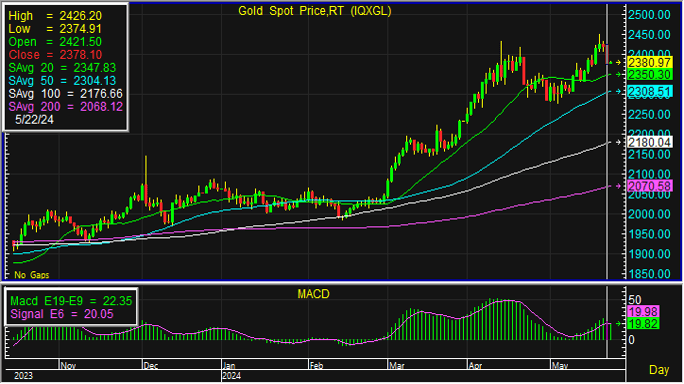Click the white 2180.04 moving average tag
This screenshot has width=684, height=384.
[x=649, y=142]
